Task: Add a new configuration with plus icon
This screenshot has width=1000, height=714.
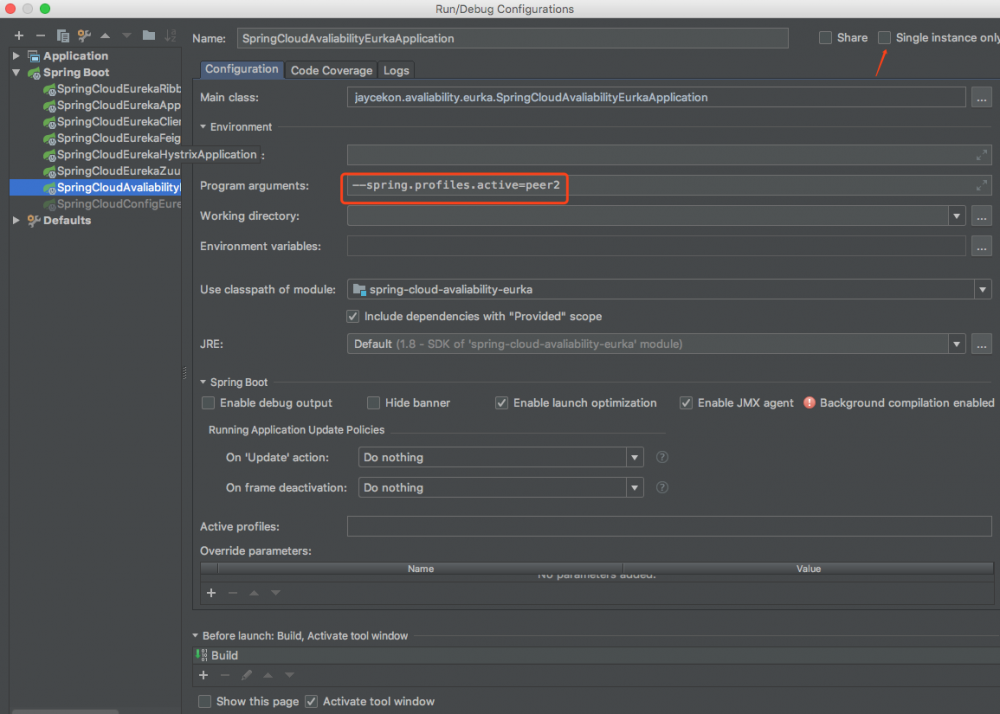Action: point(19,36)
